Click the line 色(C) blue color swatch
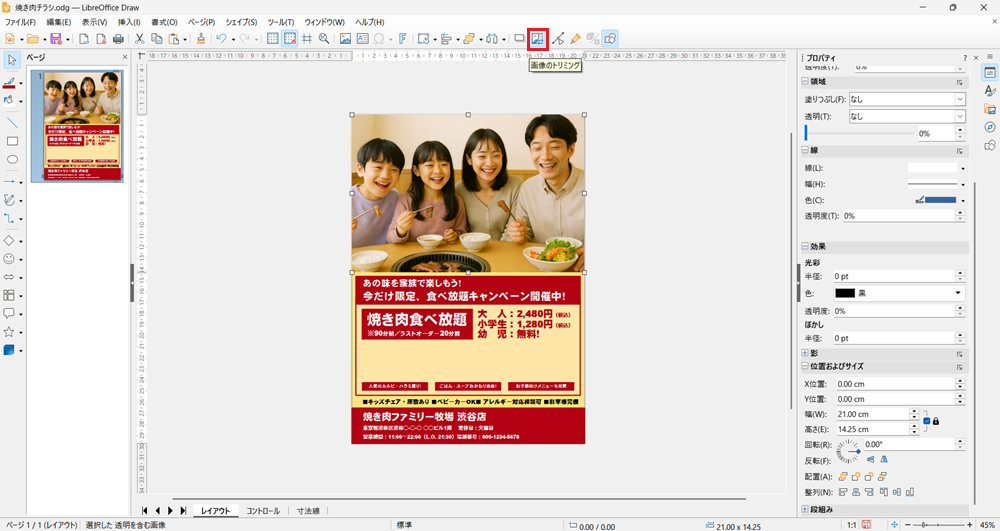Viewport: 1000px width, 531px height. coord(940,200)
